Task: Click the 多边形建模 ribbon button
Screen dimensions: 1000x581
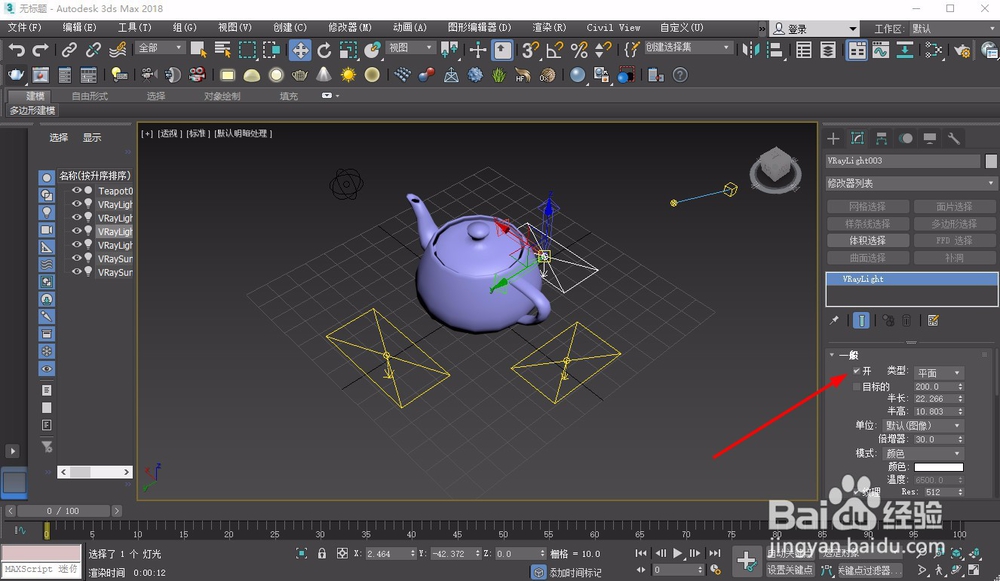Action: pos(33,110)
